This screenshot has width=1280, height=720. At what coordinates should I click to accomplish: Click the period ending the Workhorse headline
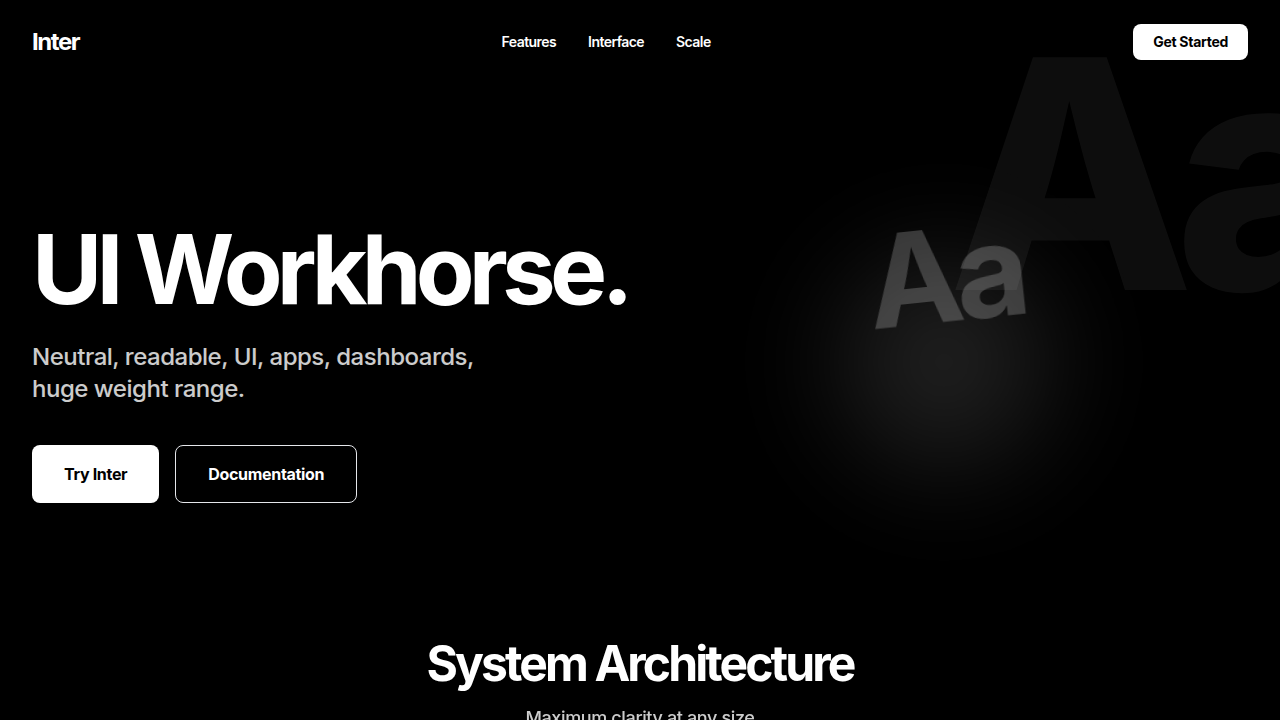[x=617, y=294]
